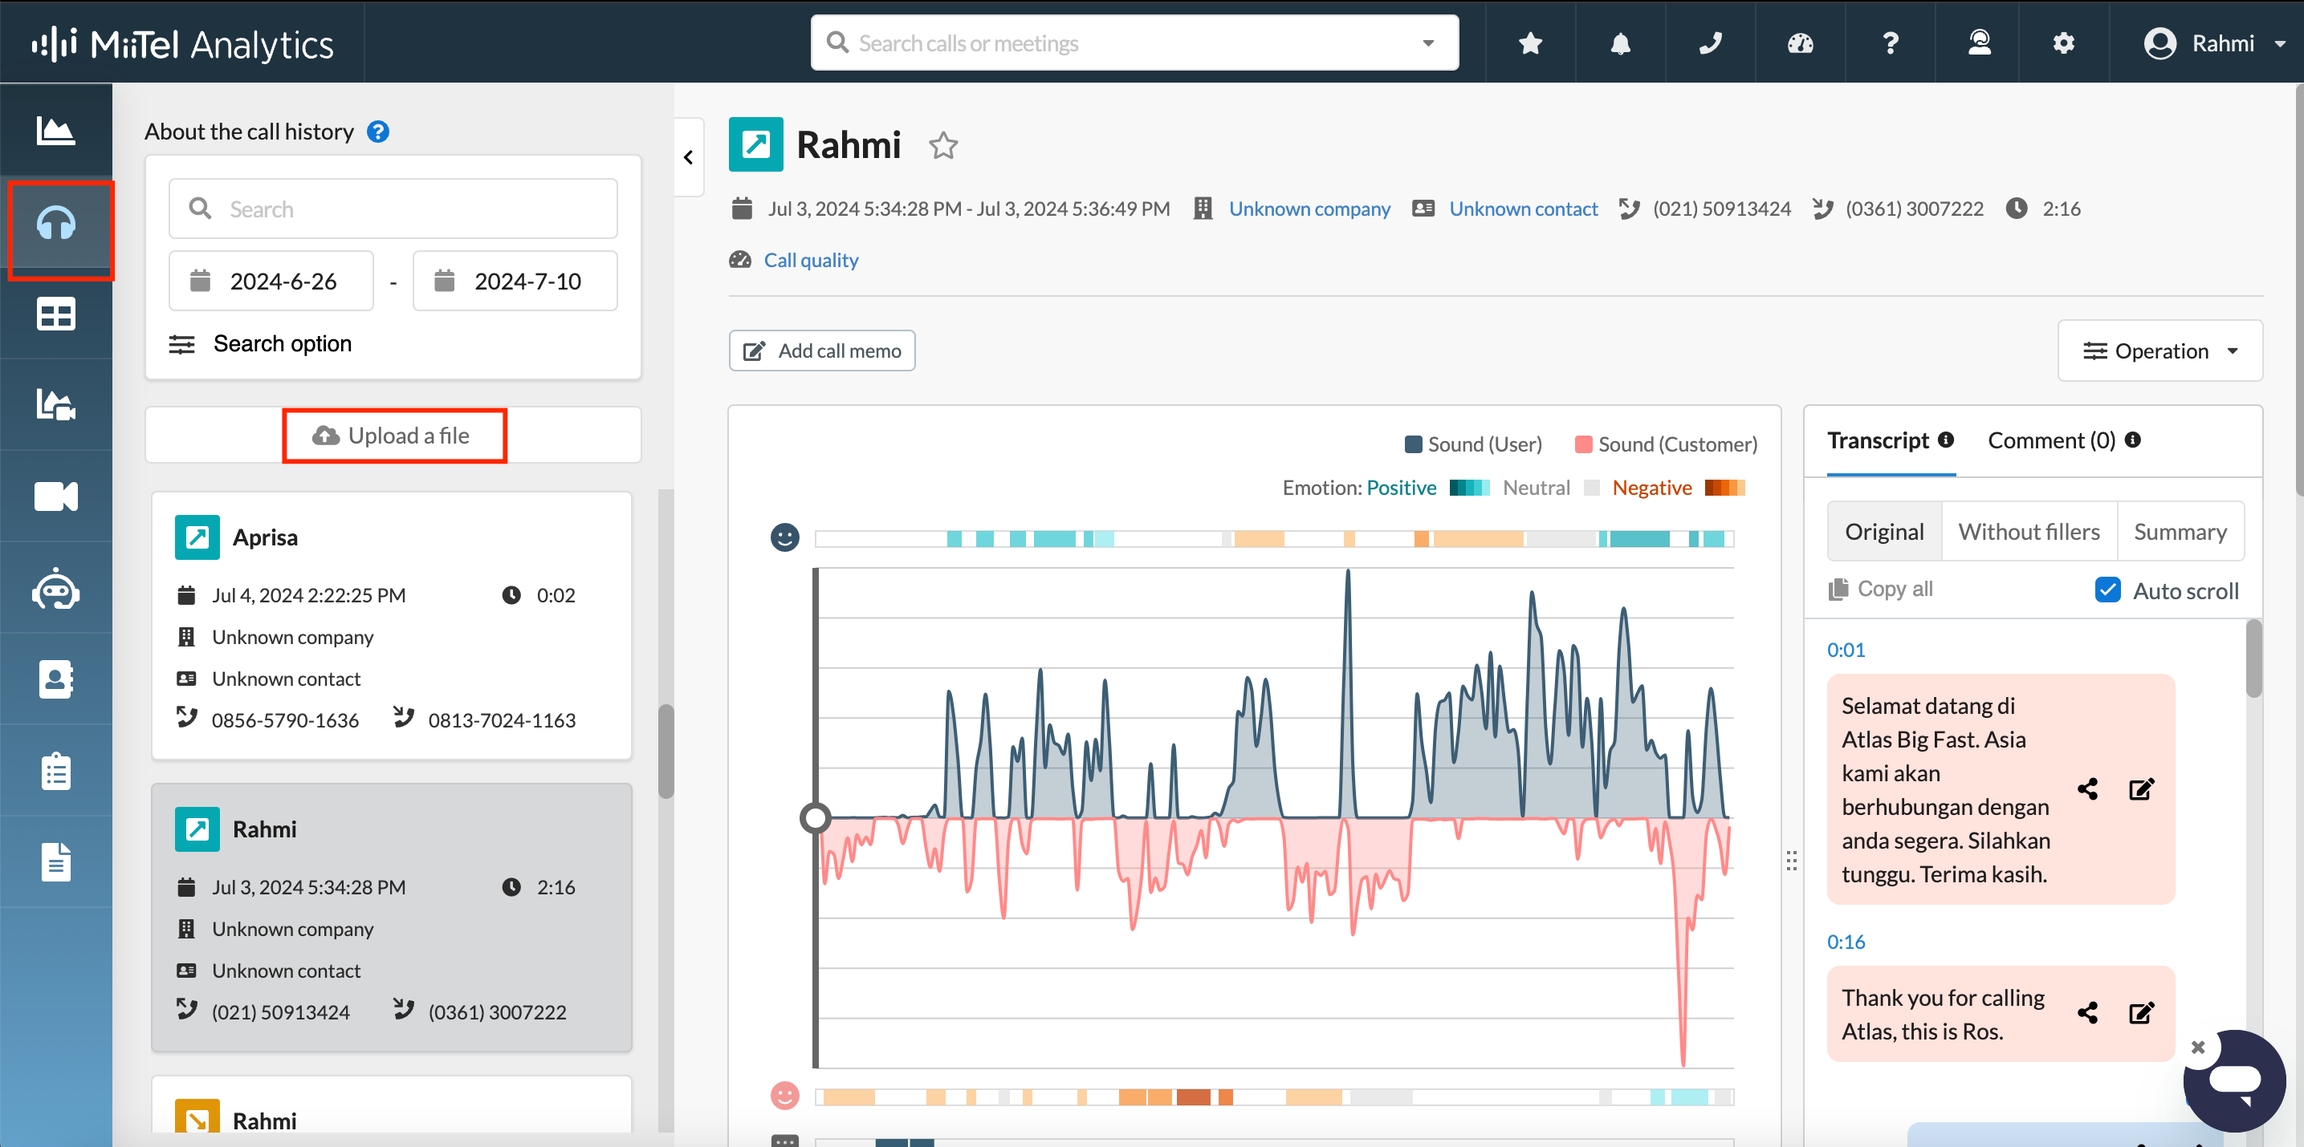Open the Rahmi user account menu
The image size is (2304, 1147).
tap(2214, 43)
